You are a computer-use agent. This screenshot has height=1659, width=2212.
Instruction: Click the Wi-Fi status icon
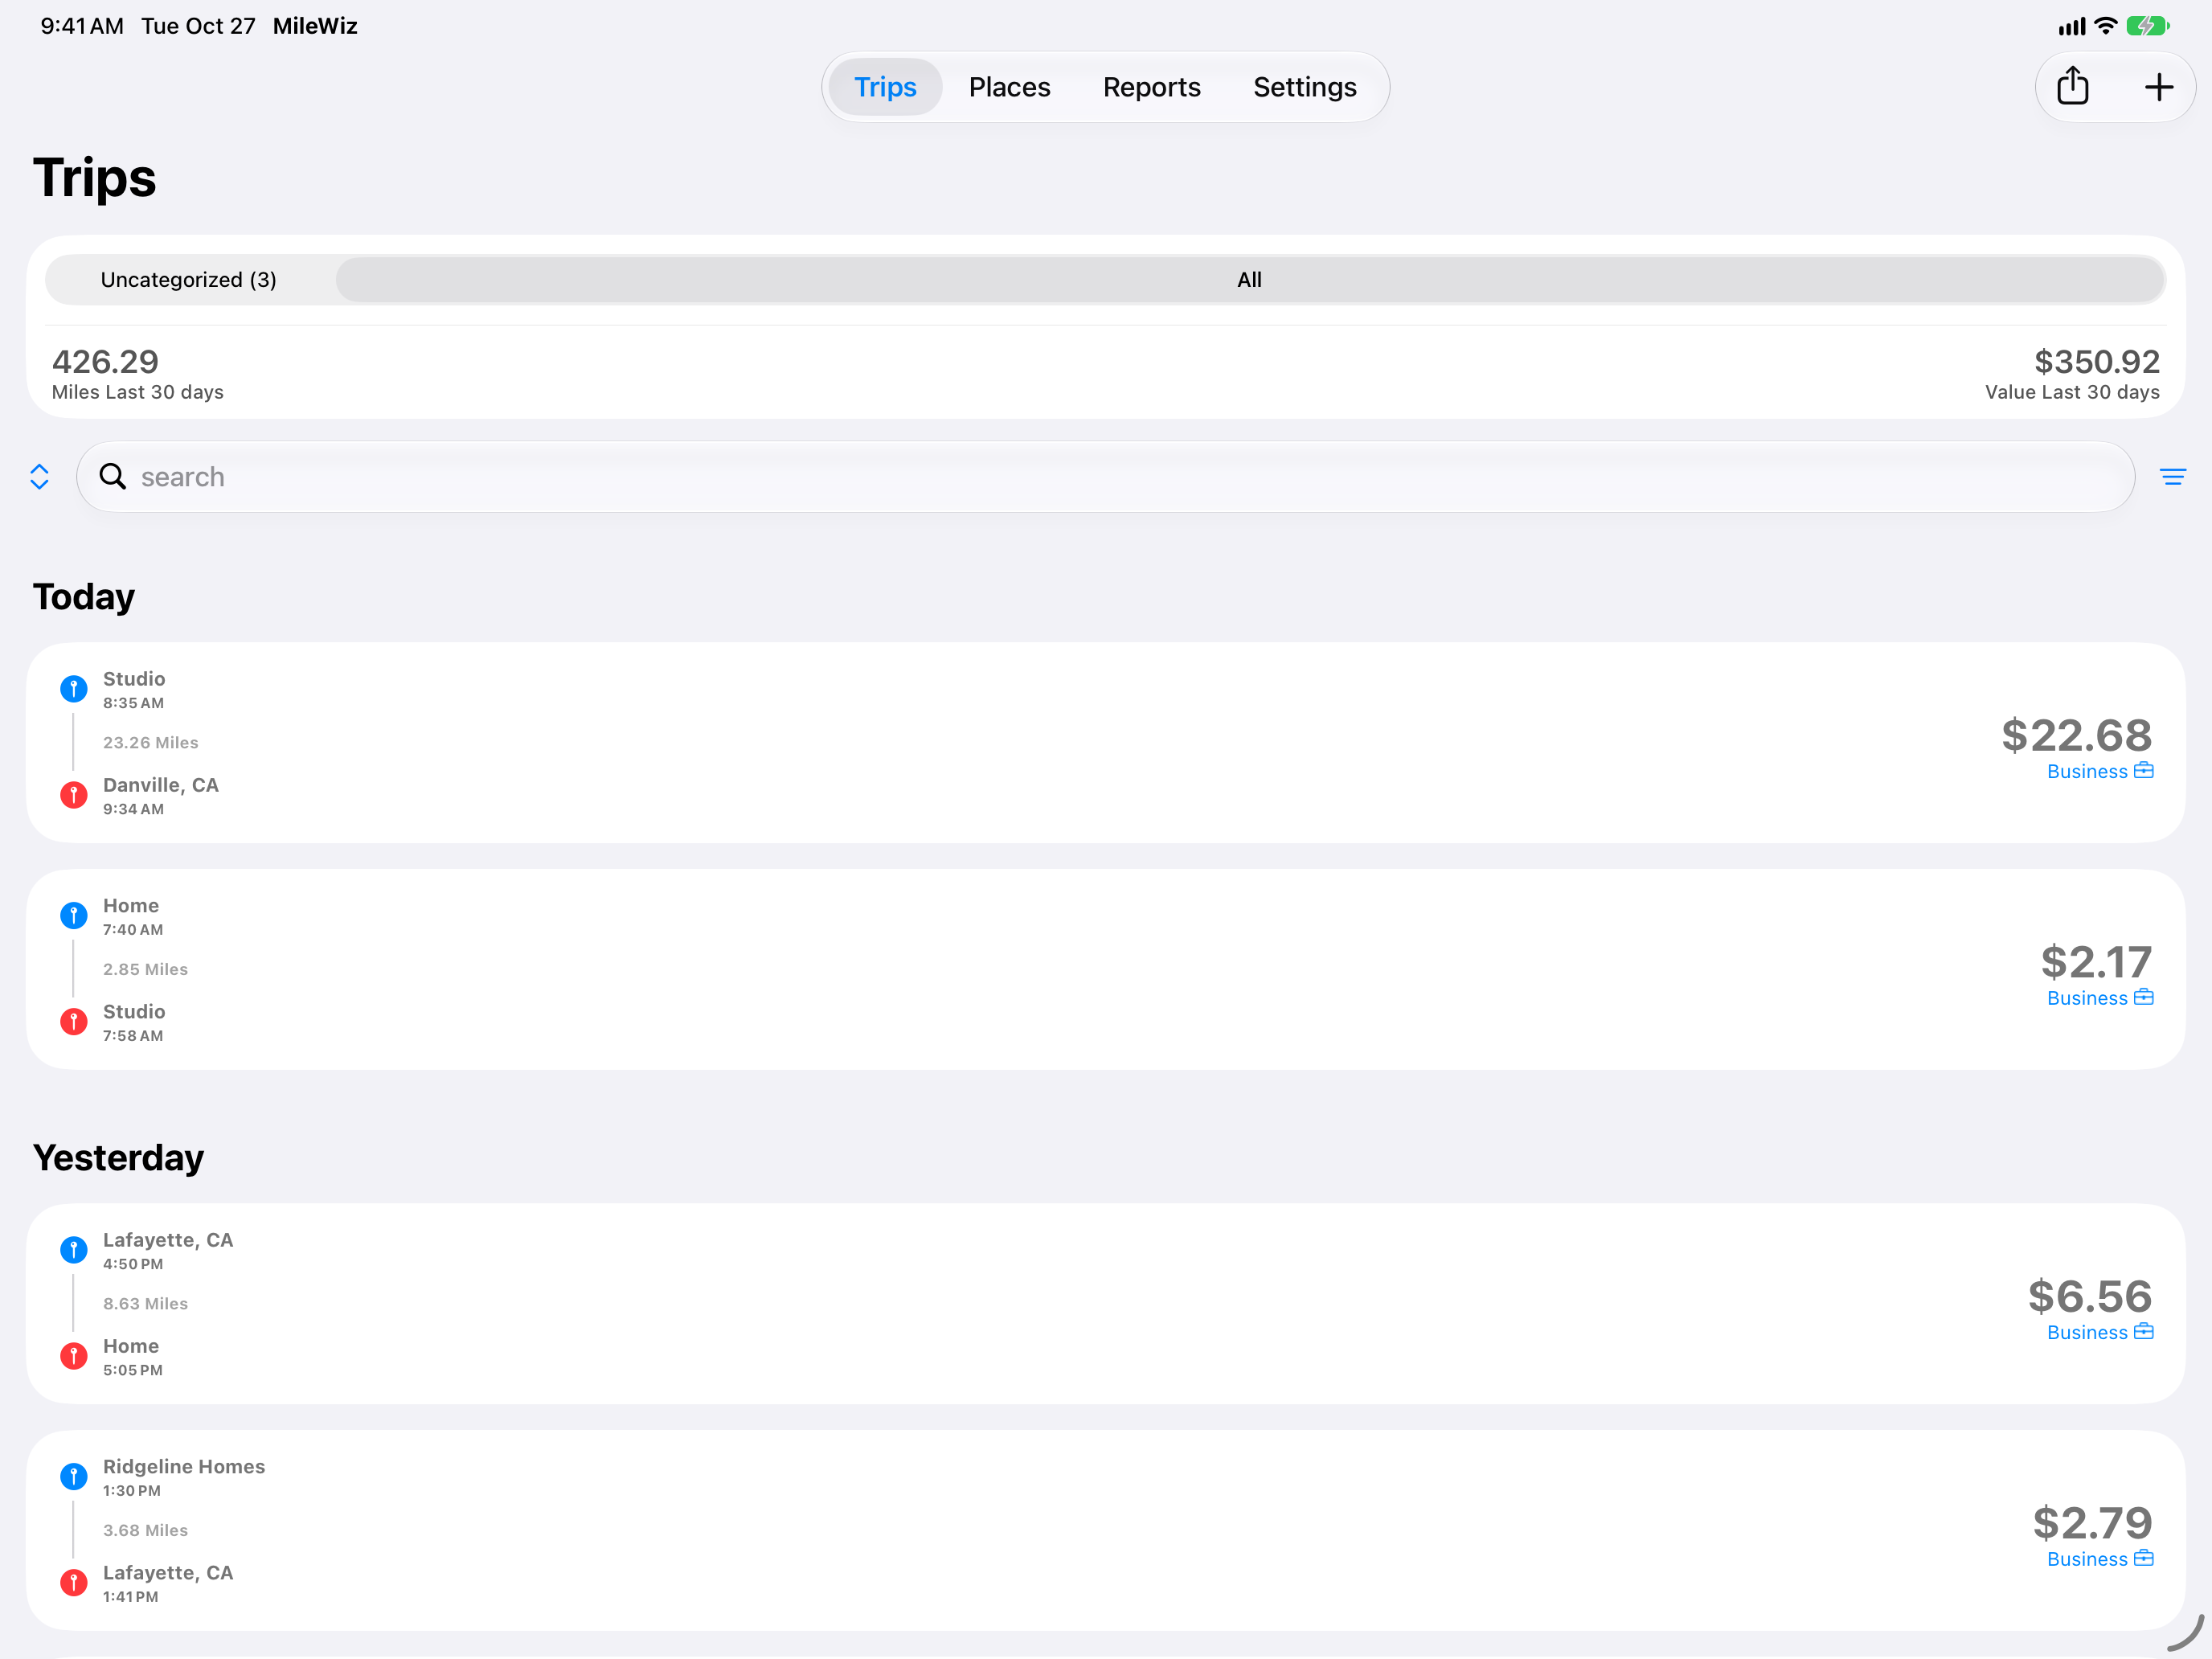pyautogui.click(x=2105, y=26)
